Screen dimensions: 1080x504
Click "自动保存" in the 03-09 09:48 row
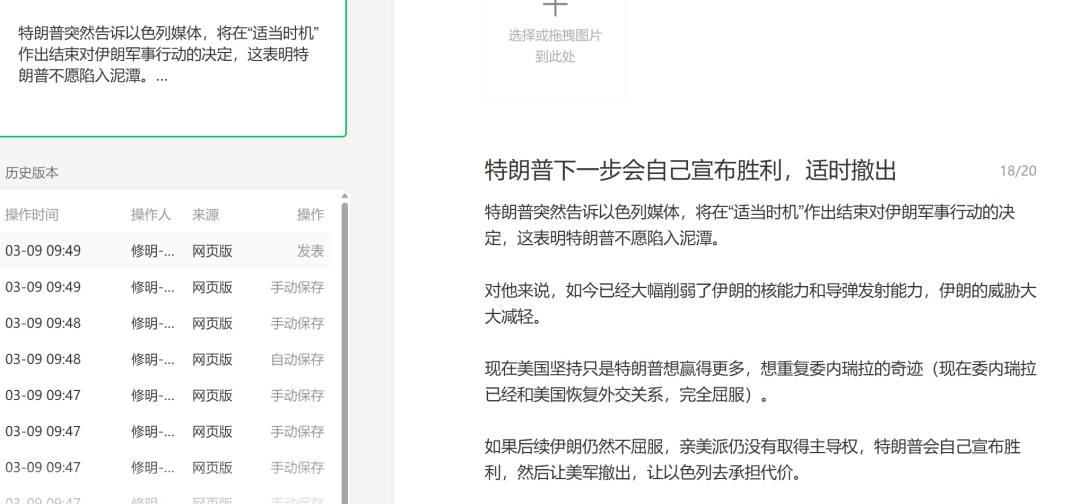pyautogui.click(x=297, y=359)
